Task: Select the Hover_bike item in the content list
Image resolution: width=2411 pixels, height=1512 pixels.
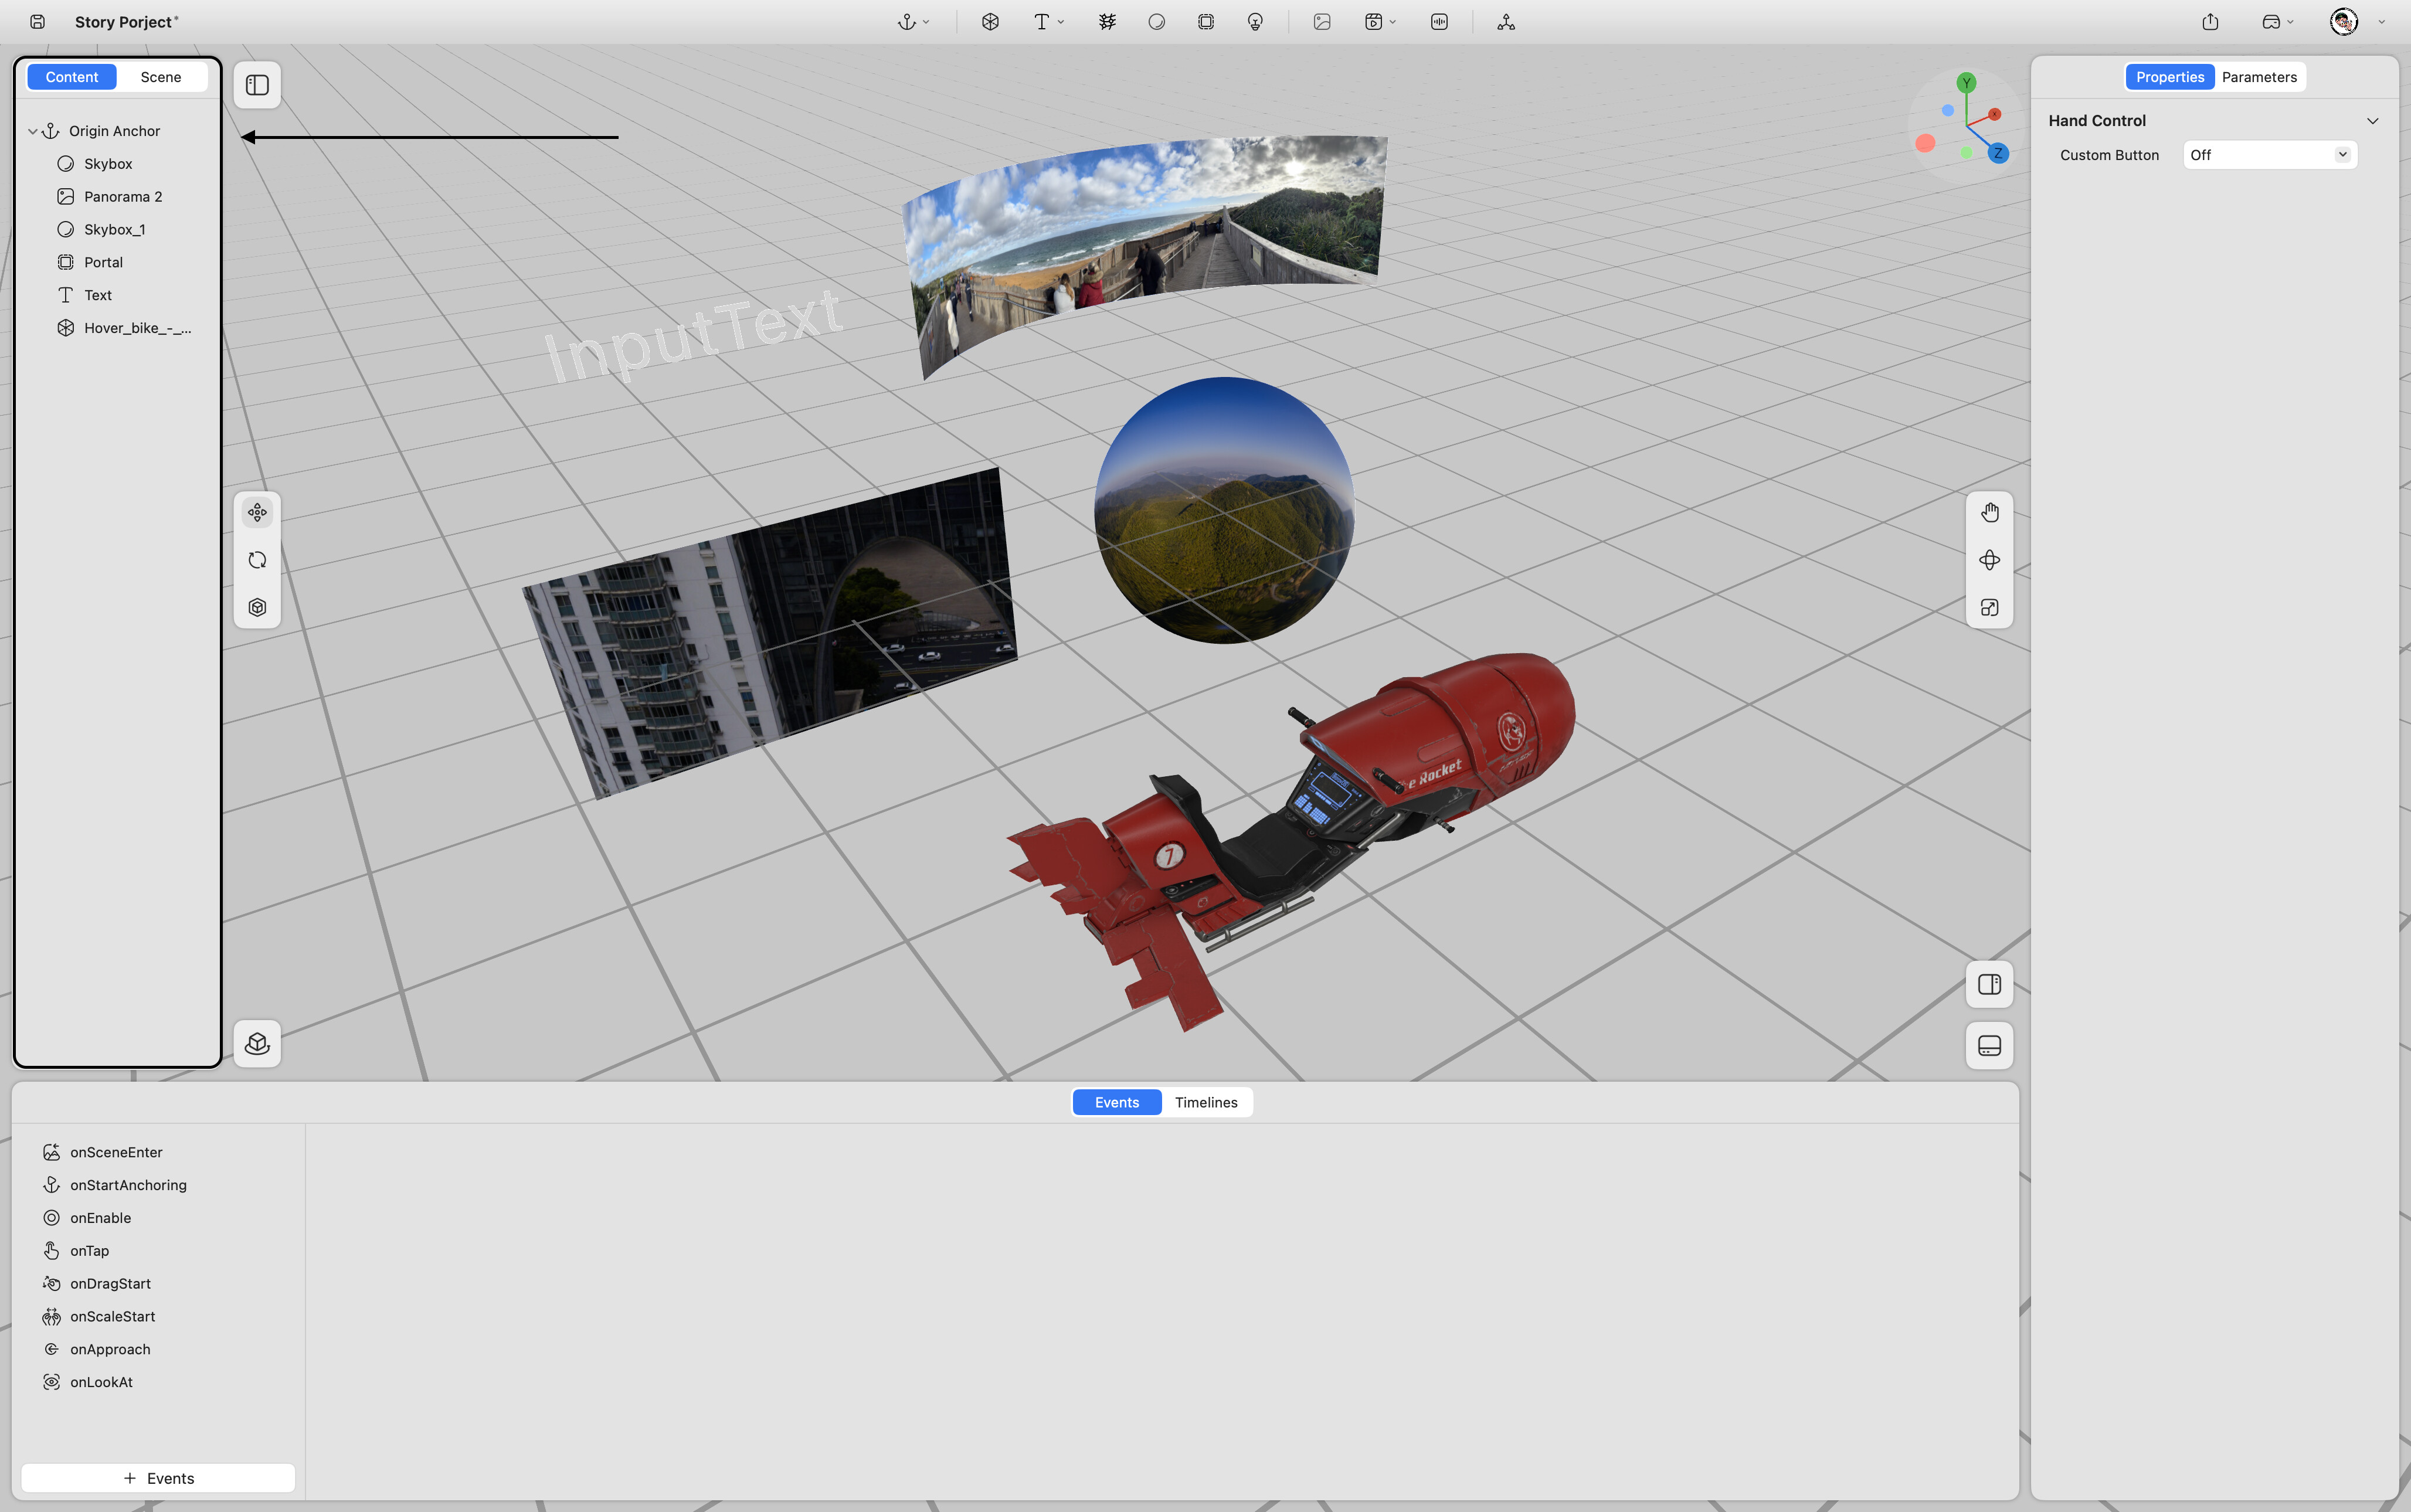Action: [136, 328]
